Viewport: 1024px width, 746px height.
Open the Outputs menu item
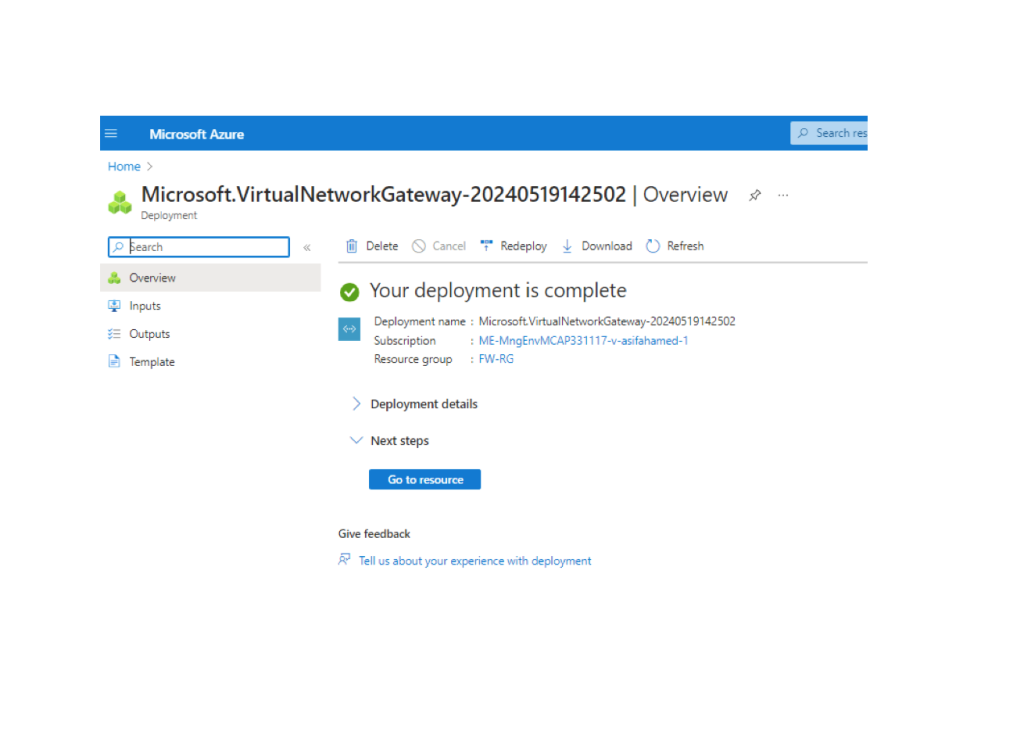coord(149,334)
